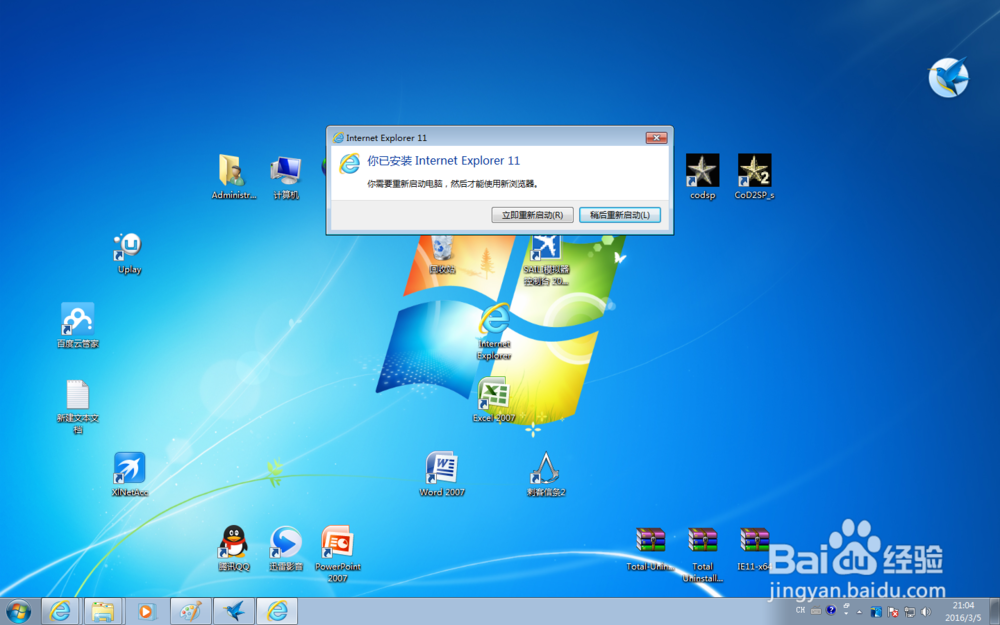The height and width of the screenshot is (625, 1000).
Task: Close the Internet Explorer 11 dialog
Action: click(656, 138)
